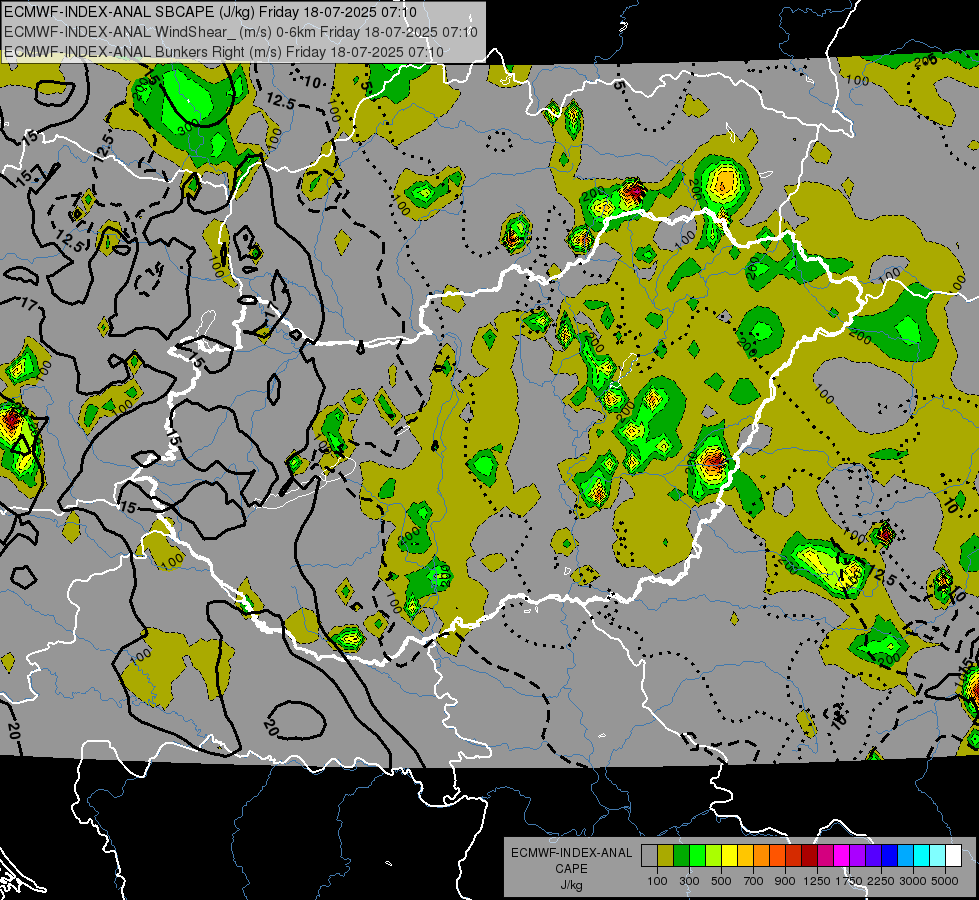979x900 pixels.
Task: Click the legend's 1750 tick label
Action: click(849, 881)
